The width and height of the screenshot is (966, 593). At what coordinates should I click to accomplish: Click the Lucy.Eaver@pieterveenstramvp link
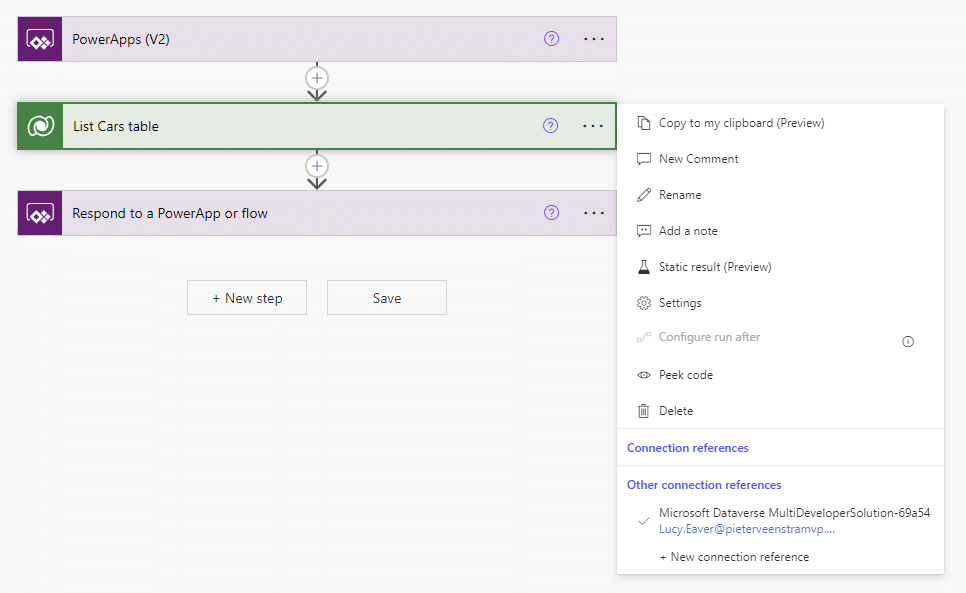[747, 529]
